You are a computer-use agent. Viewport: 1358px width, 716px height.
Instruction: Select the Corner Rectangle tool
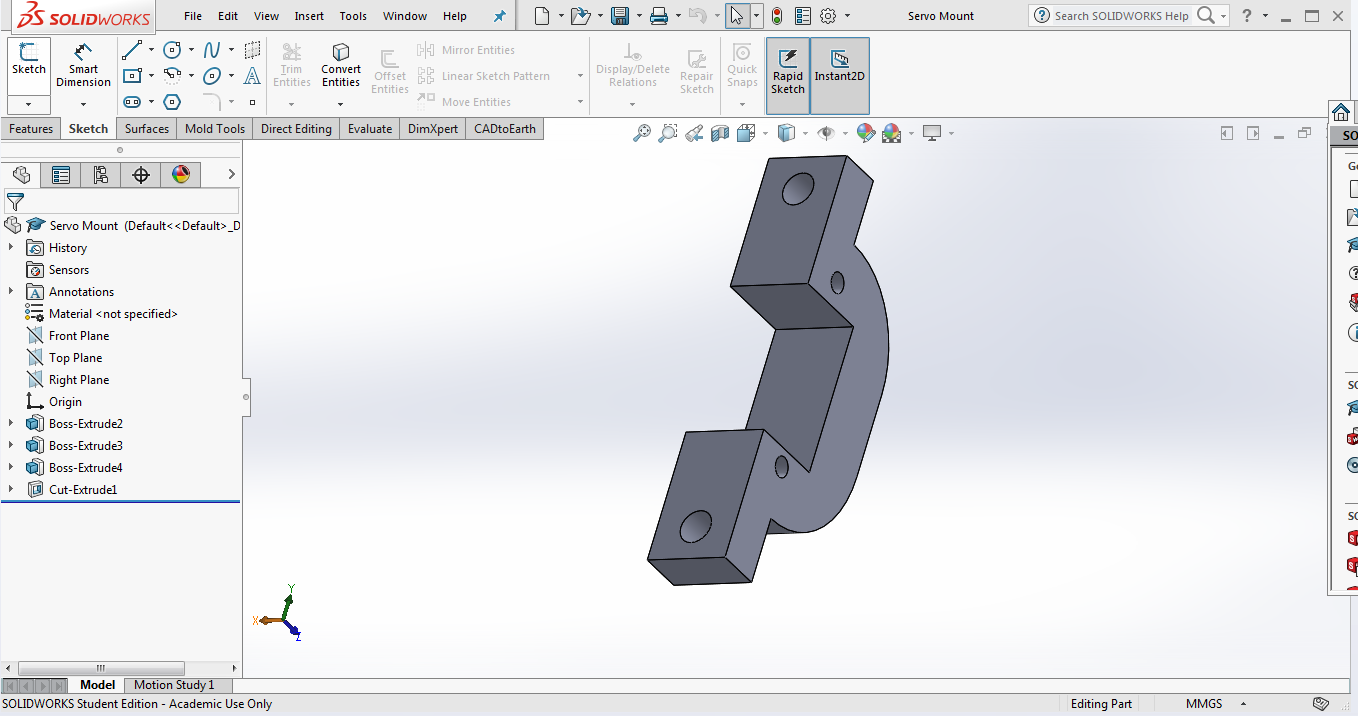pyautogui.click(x=131, y=76)
